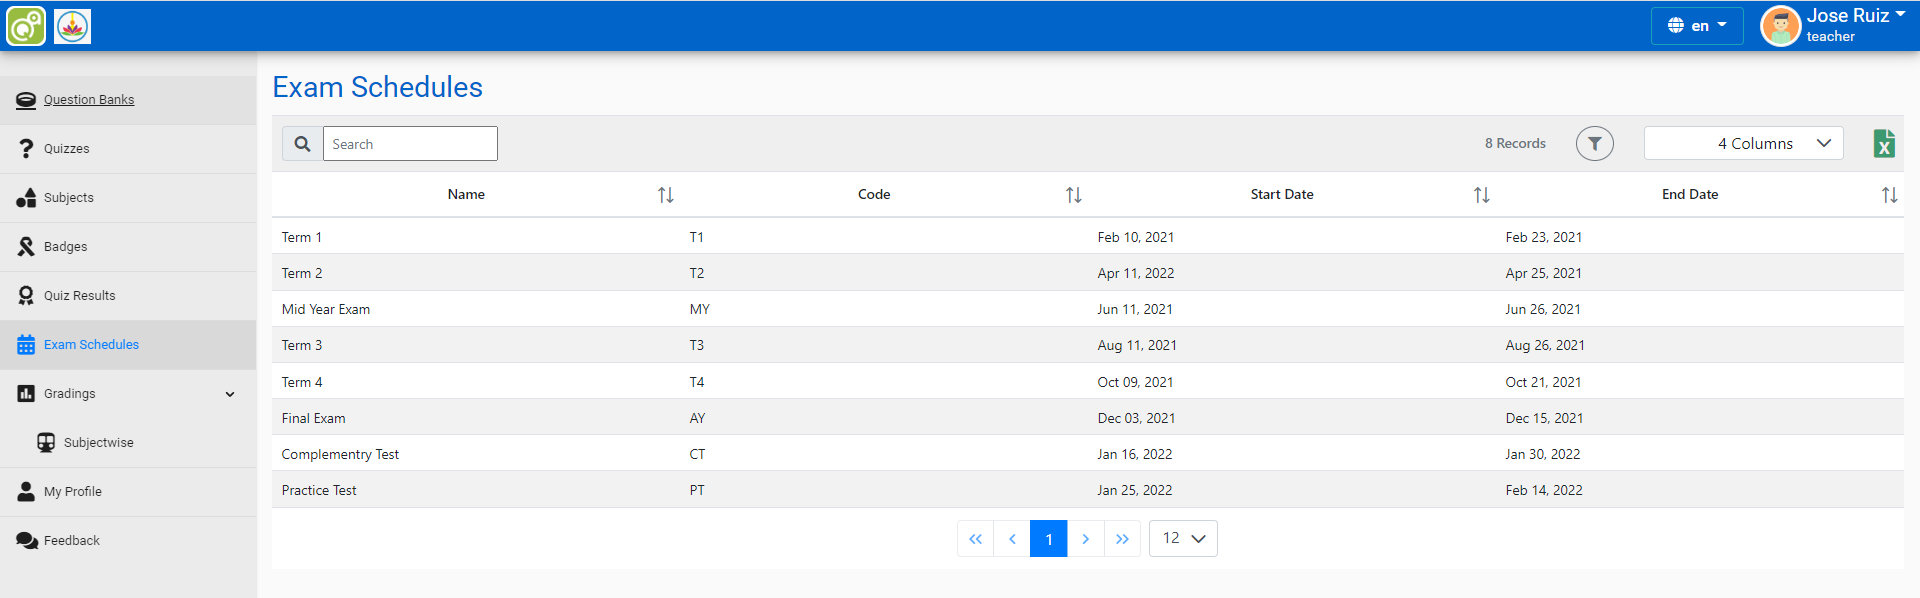Open Subjectwise under Gradings
Viewport: 1920px width, 598px height.
point(98,443)
